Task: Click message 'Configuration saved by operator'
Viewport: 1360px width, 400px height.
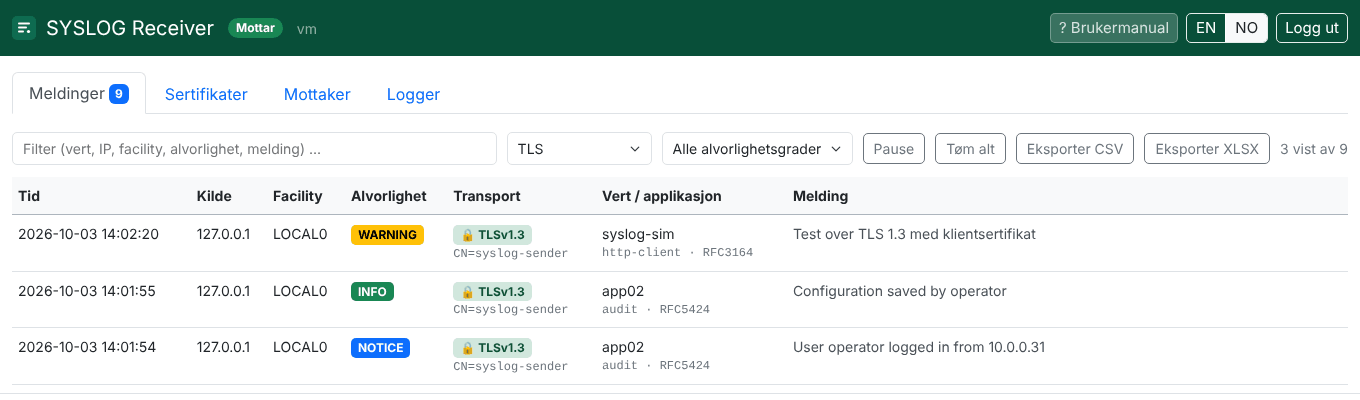Action: (x=899, y=291)
